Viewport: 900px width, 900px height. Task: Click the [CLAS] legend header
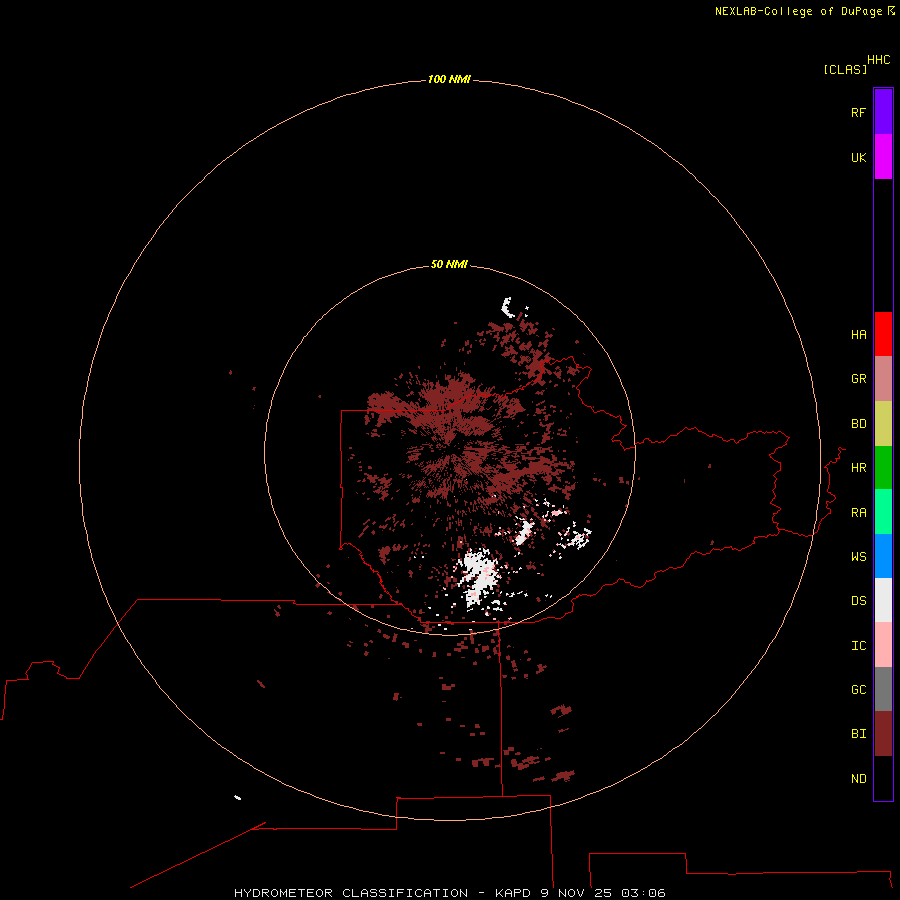[845, 69]
